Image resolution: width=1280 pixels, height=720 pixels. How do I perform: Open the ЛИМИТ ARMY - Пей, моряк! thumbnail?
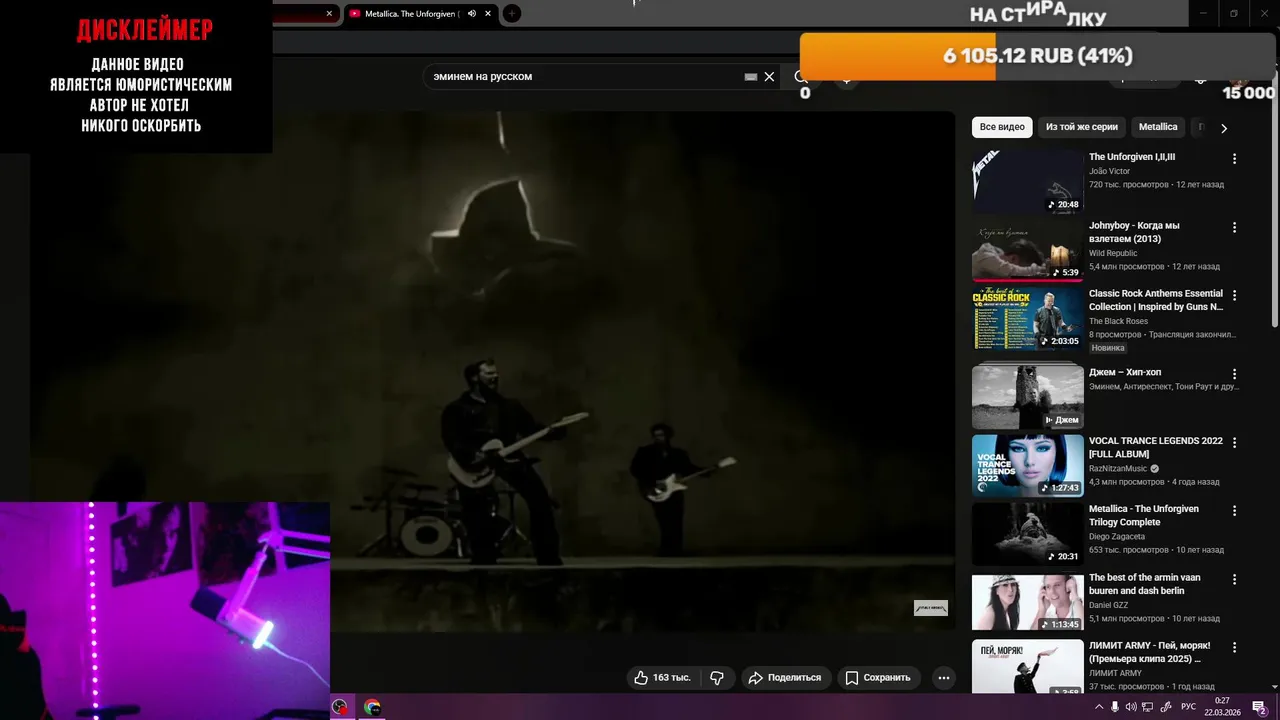(x=1028, y=667)
